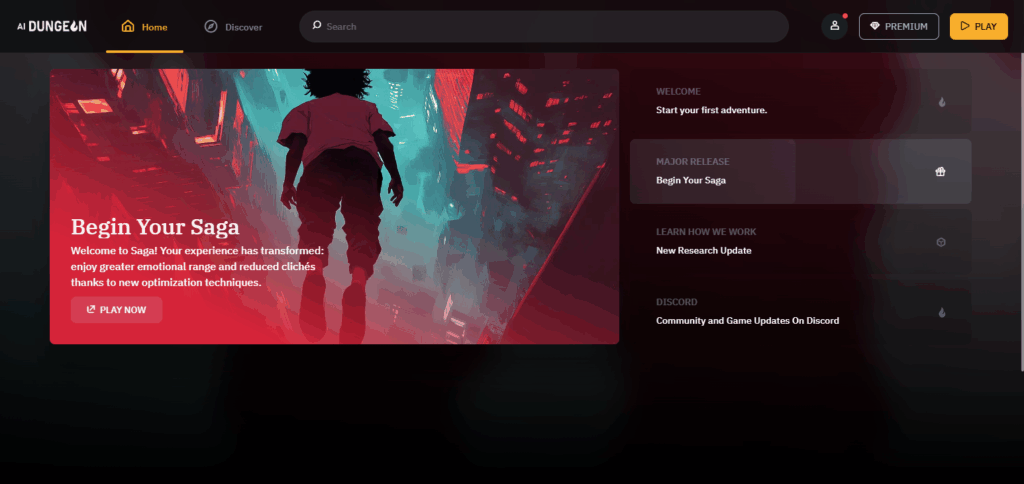Select the WELCOME Start your first adventure card
Viewport: 1024px width, 484px height.
coord(801,101)
